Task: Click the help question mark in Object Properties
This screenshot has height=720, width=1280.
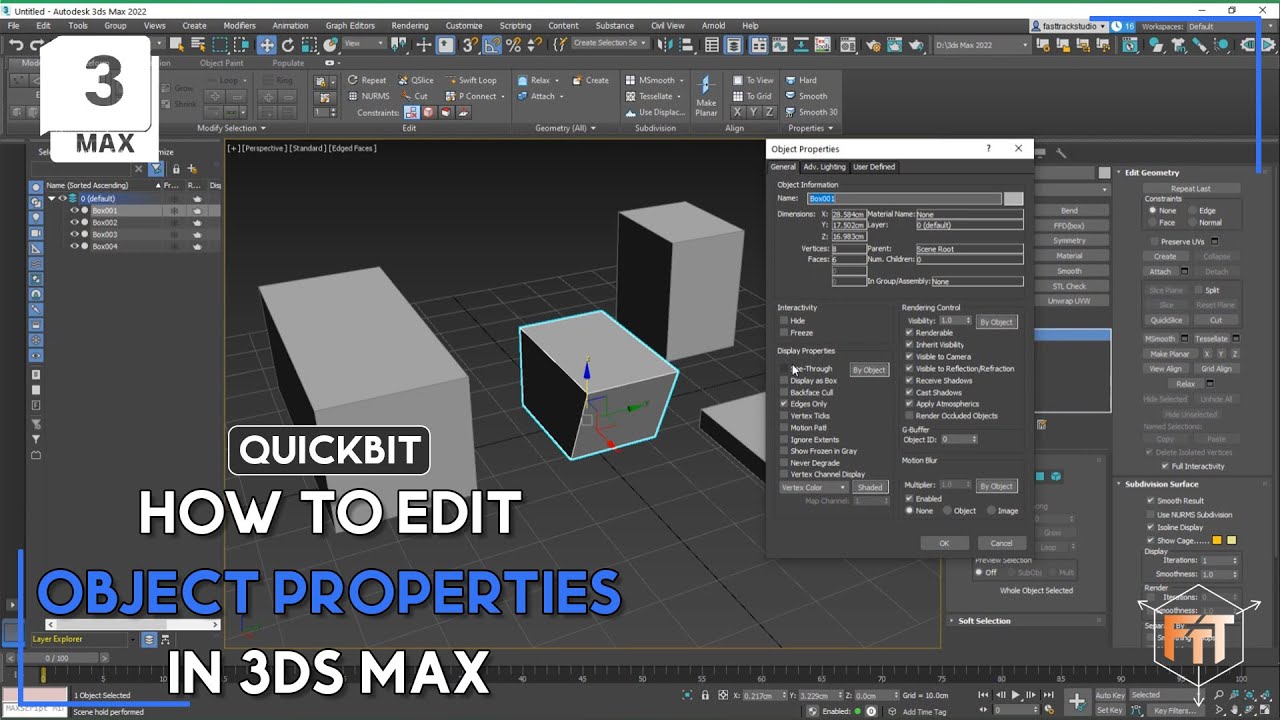Action: tap(989, 148)
